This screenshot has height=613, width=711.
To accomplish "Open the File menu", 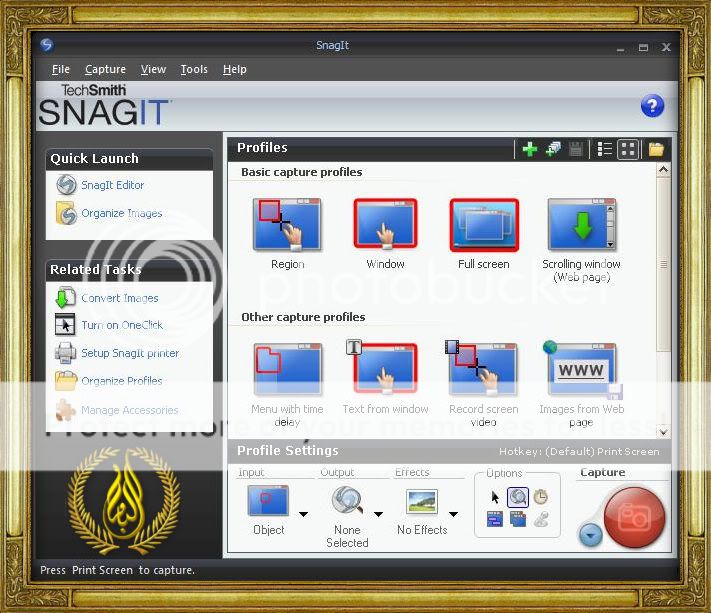I will (61, 69).
